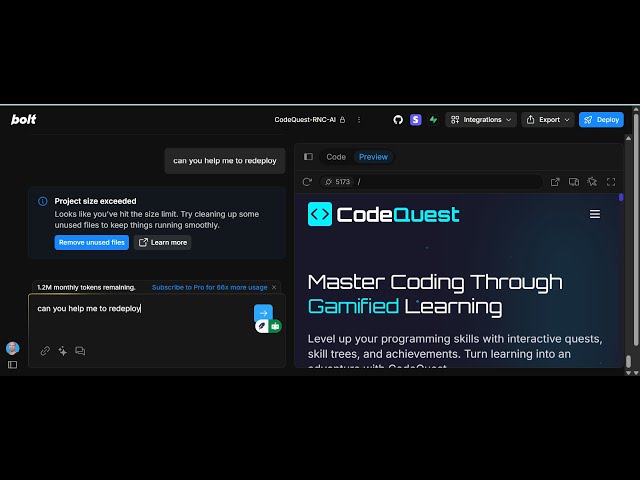Click the chat prompt input field
The height and width of the screenshot is (480, 640).
[x=143, y=320]
